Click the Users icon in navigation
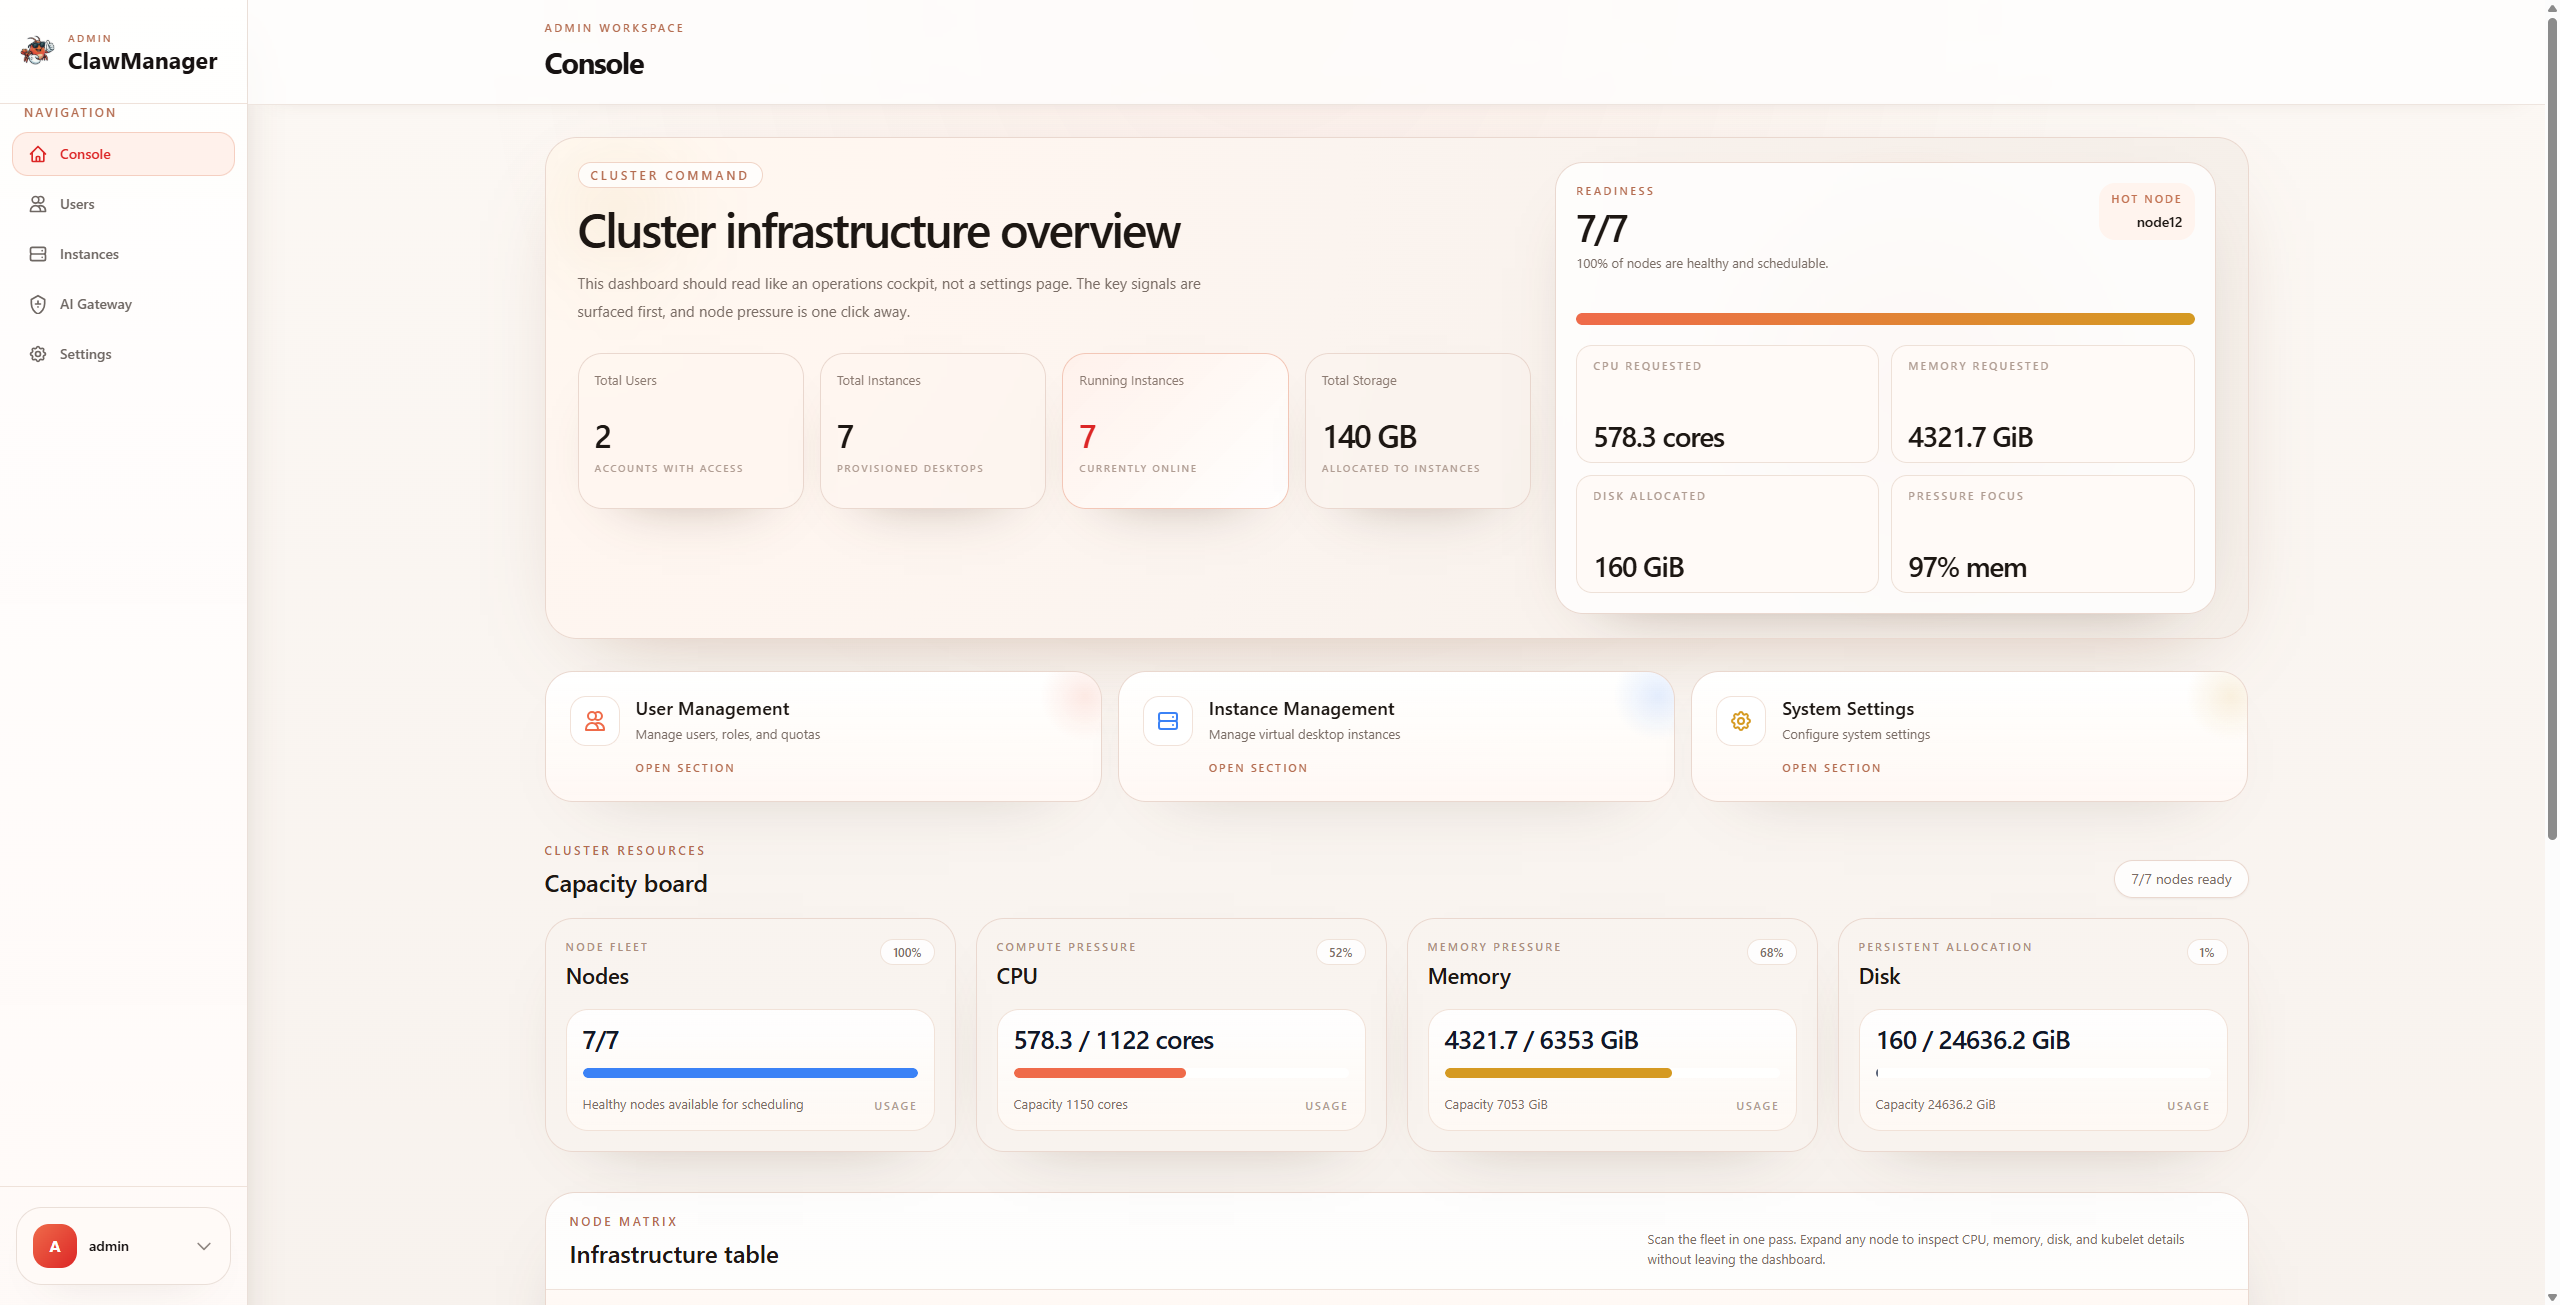 coord(38,204)
